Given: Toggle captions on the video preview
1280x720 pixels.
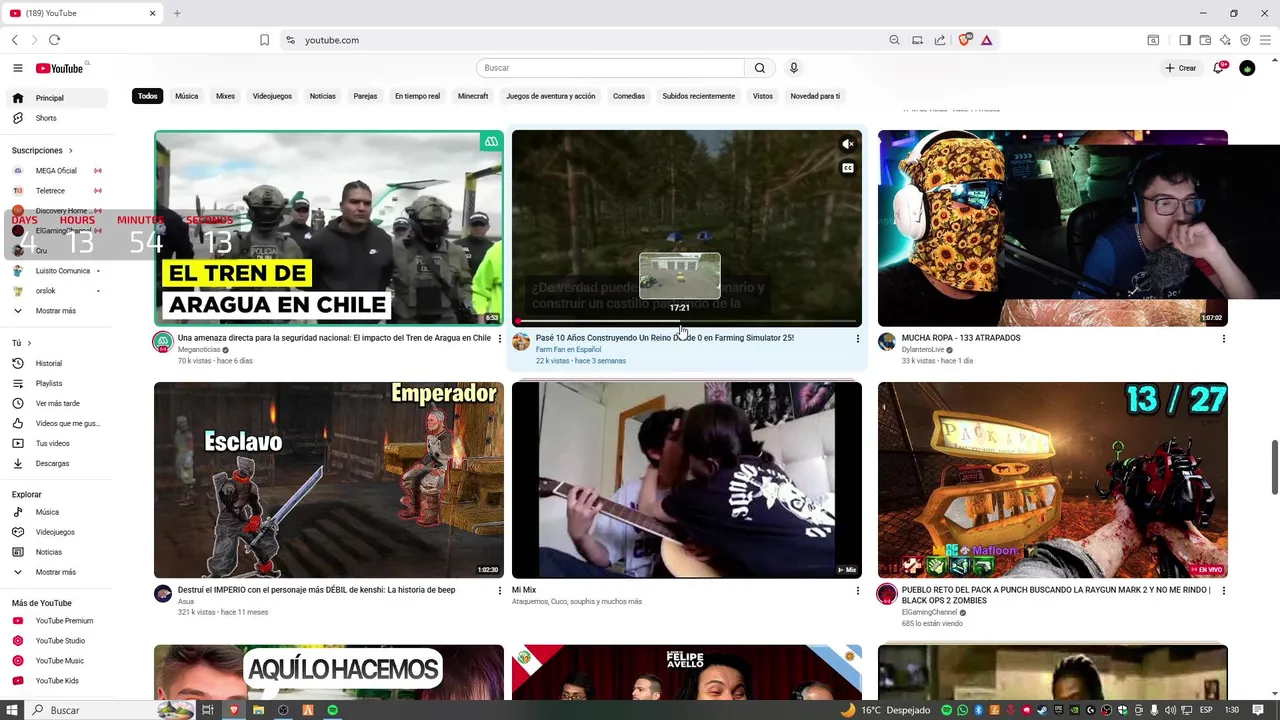Looking at the screenshot, I should (x=848, y=168).
